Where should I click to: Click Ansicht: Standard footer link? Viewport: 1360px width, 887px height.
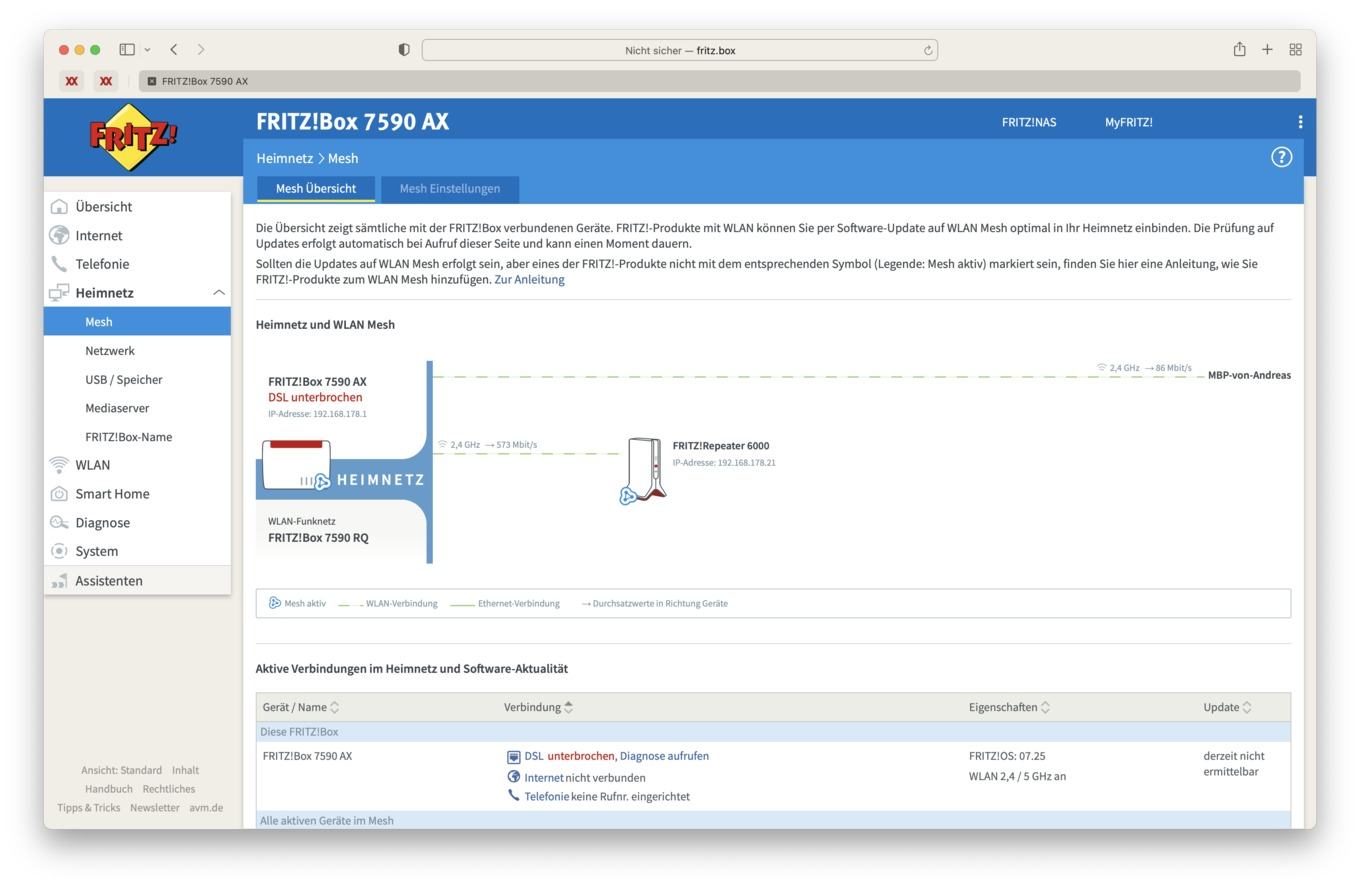[121, 771]
